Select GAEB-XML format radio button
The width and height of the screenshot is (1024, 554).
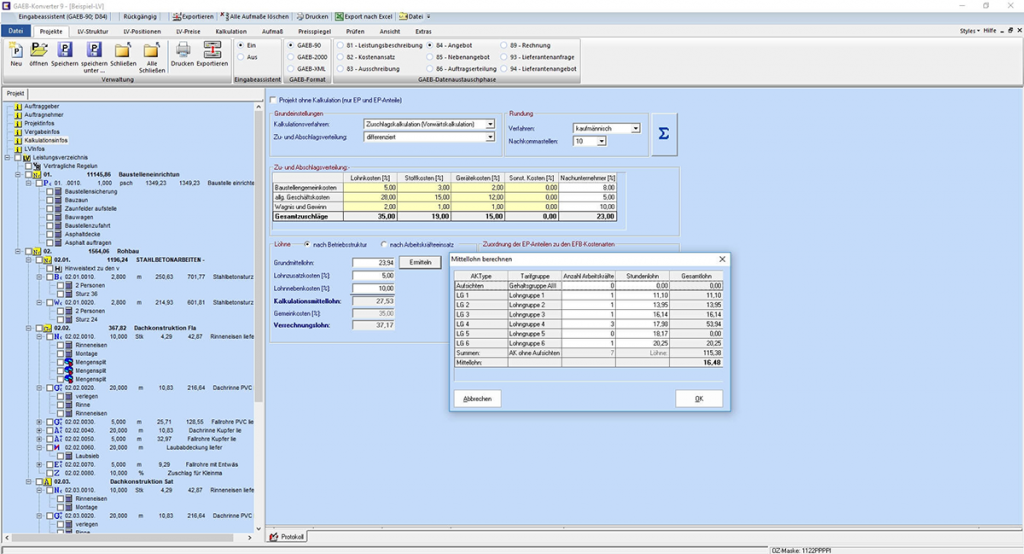[x=291, y=69]
